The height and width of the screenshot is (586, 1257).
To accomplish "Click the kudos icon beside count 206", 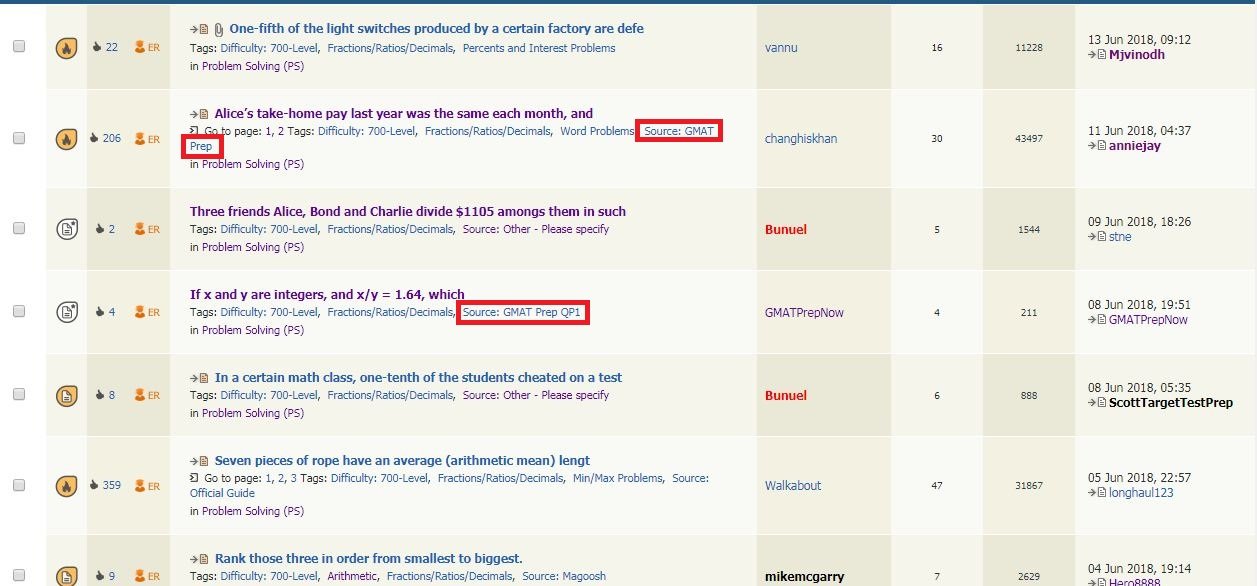I will pyautogui.click(x=95, y=139).
